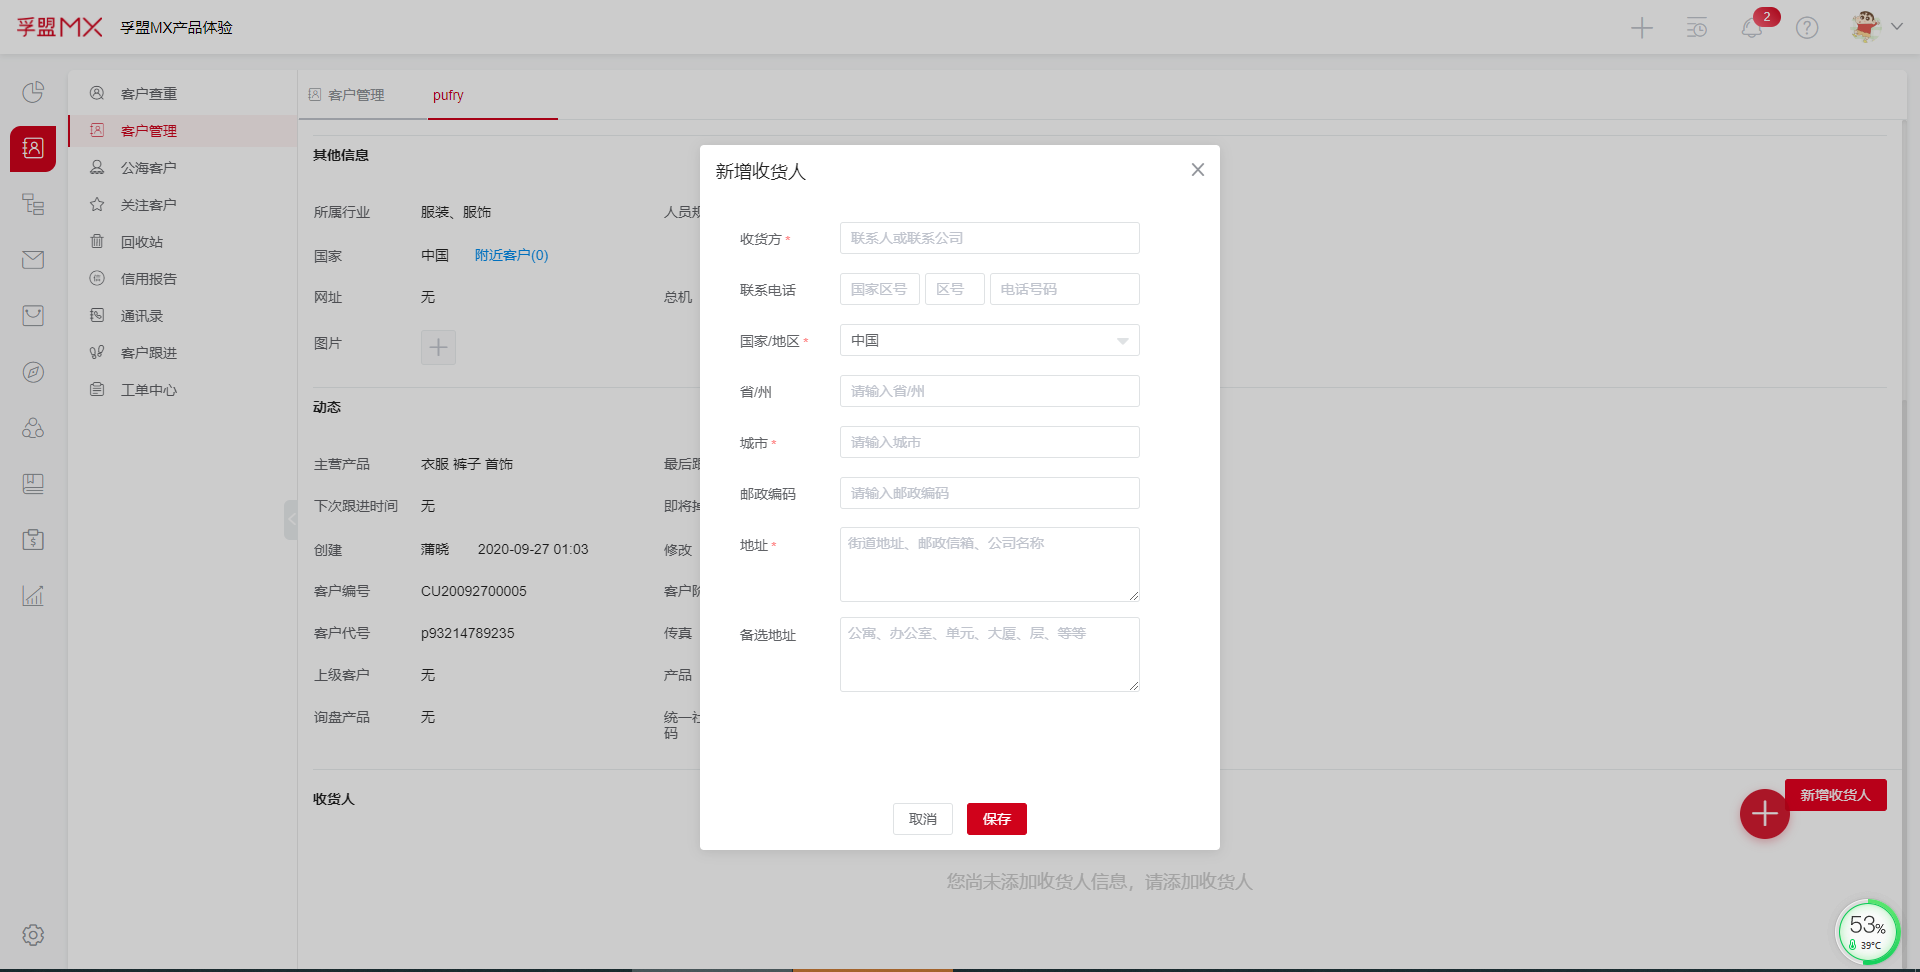1920x972 pixels.
Task: Open the help question mark icon
Action: 1807,28
